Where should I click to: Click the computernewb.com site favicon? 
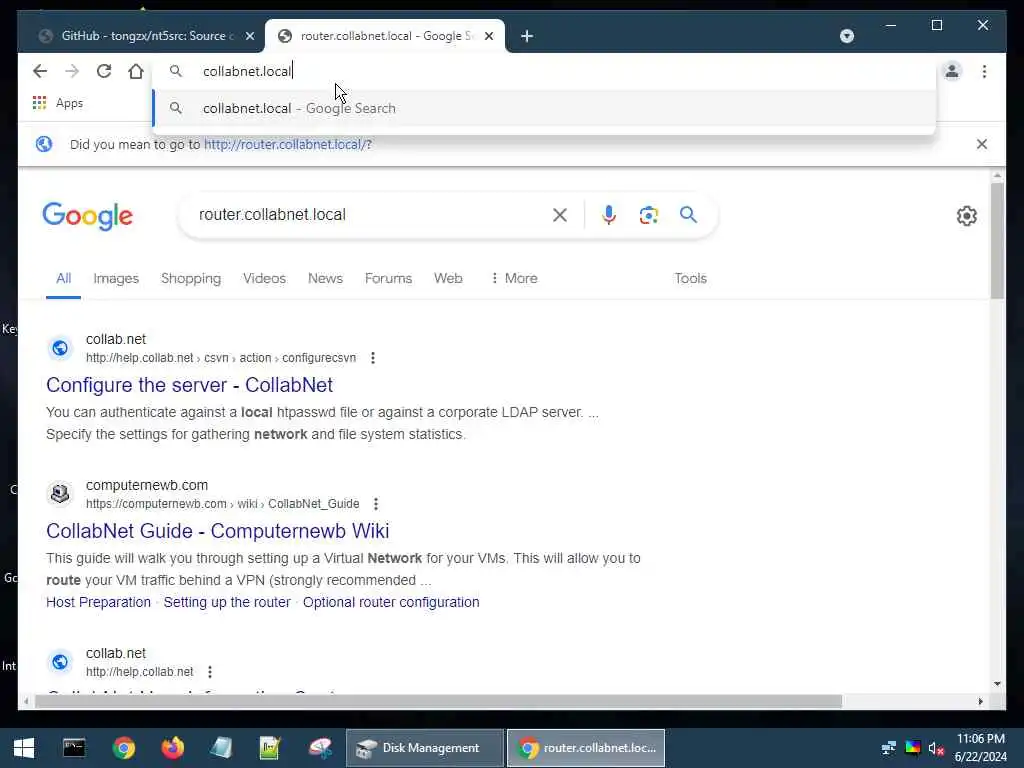click(x=60, y=494)
